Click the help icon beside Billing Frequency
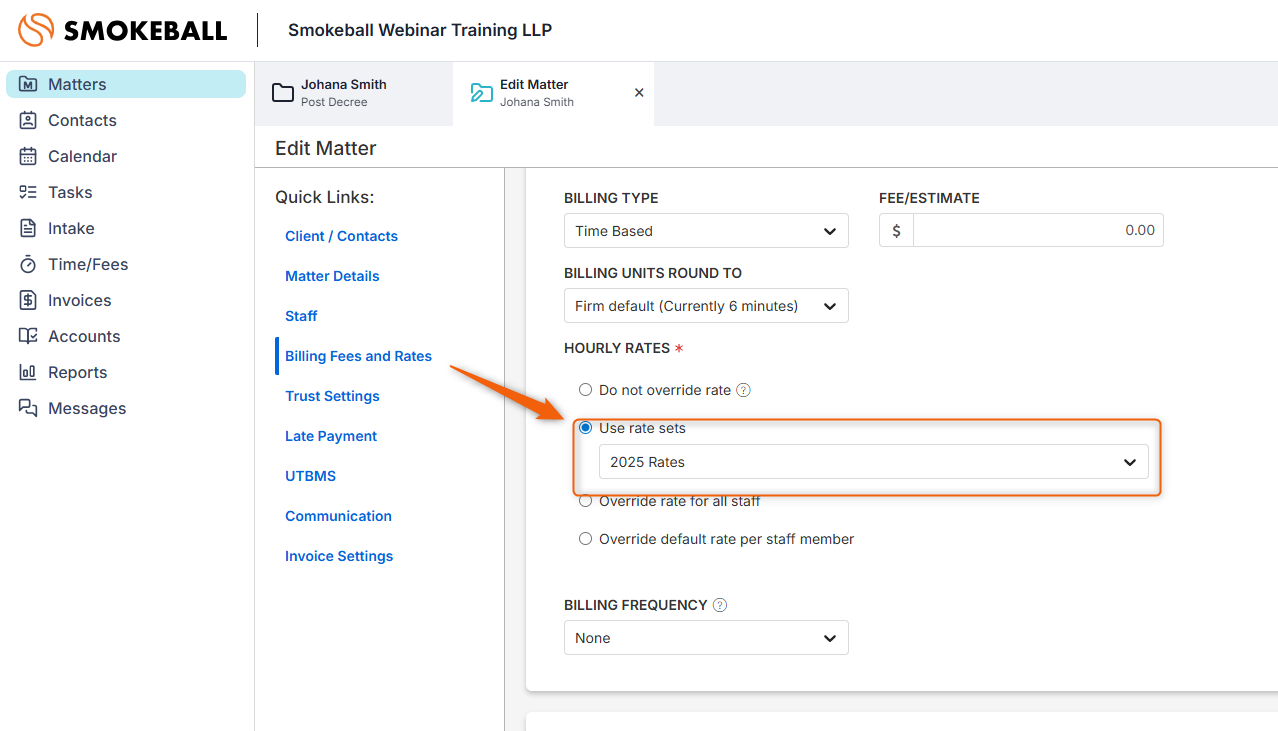 tap(720, 605)
